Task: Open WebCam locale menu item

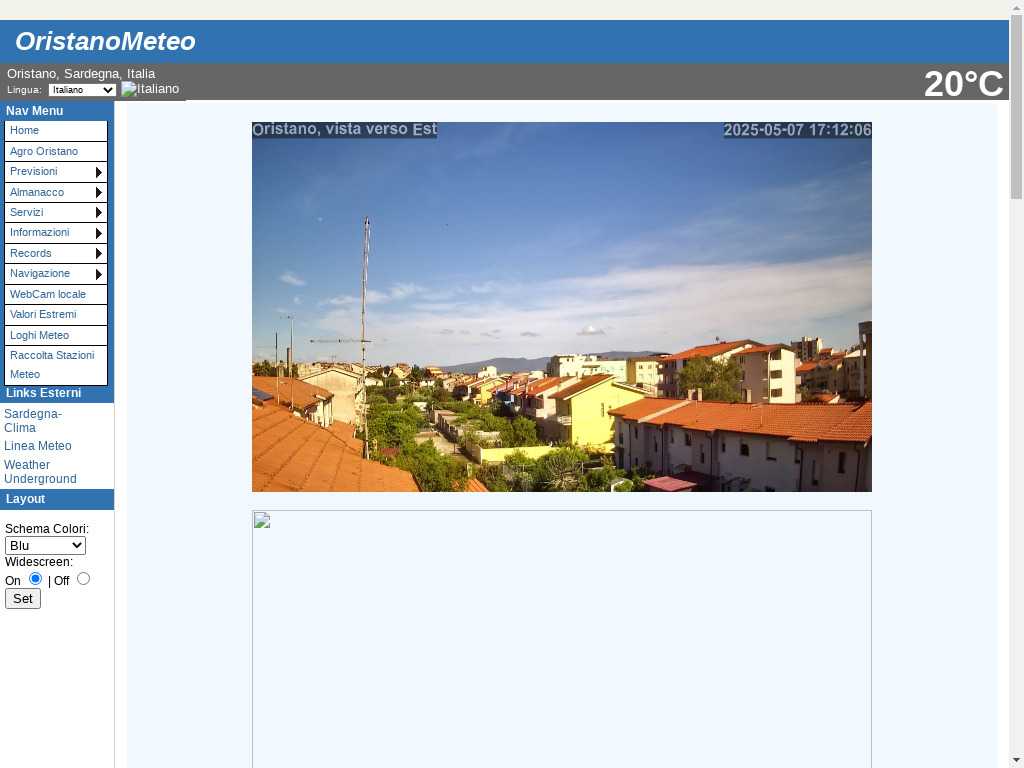Action: pos(56,295)
